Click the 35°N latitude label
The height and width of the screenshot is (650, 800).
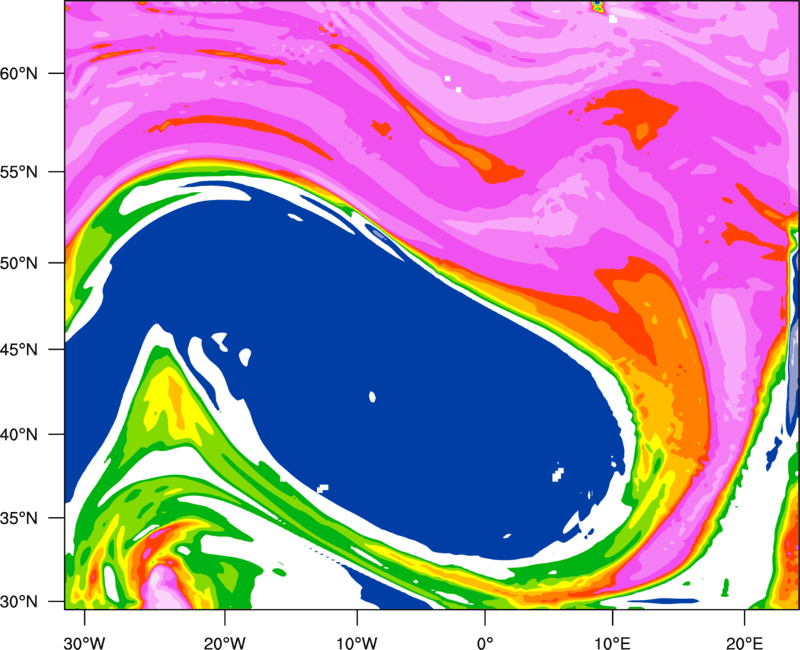19,518
